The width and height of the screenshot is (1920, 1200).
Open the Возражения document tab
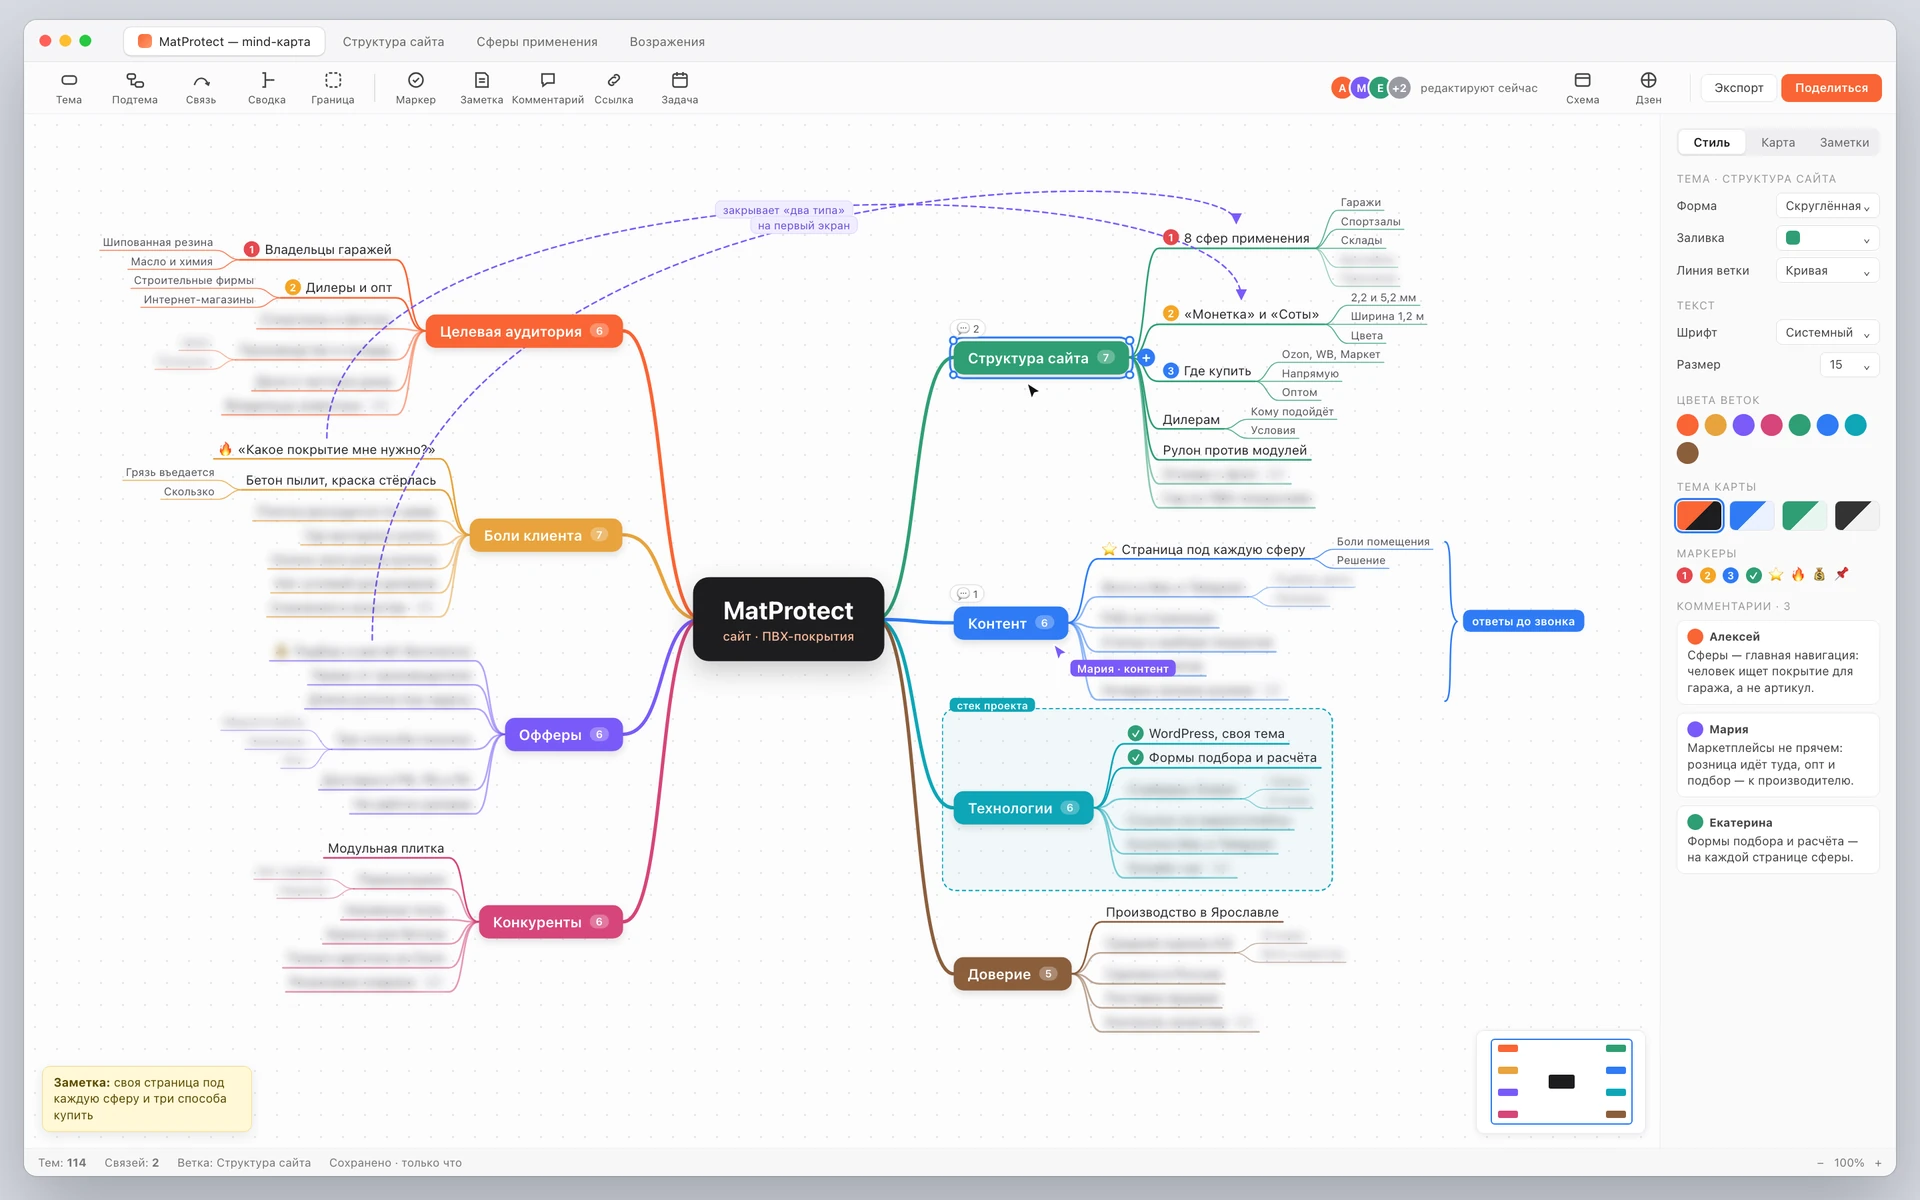[667, 42]
